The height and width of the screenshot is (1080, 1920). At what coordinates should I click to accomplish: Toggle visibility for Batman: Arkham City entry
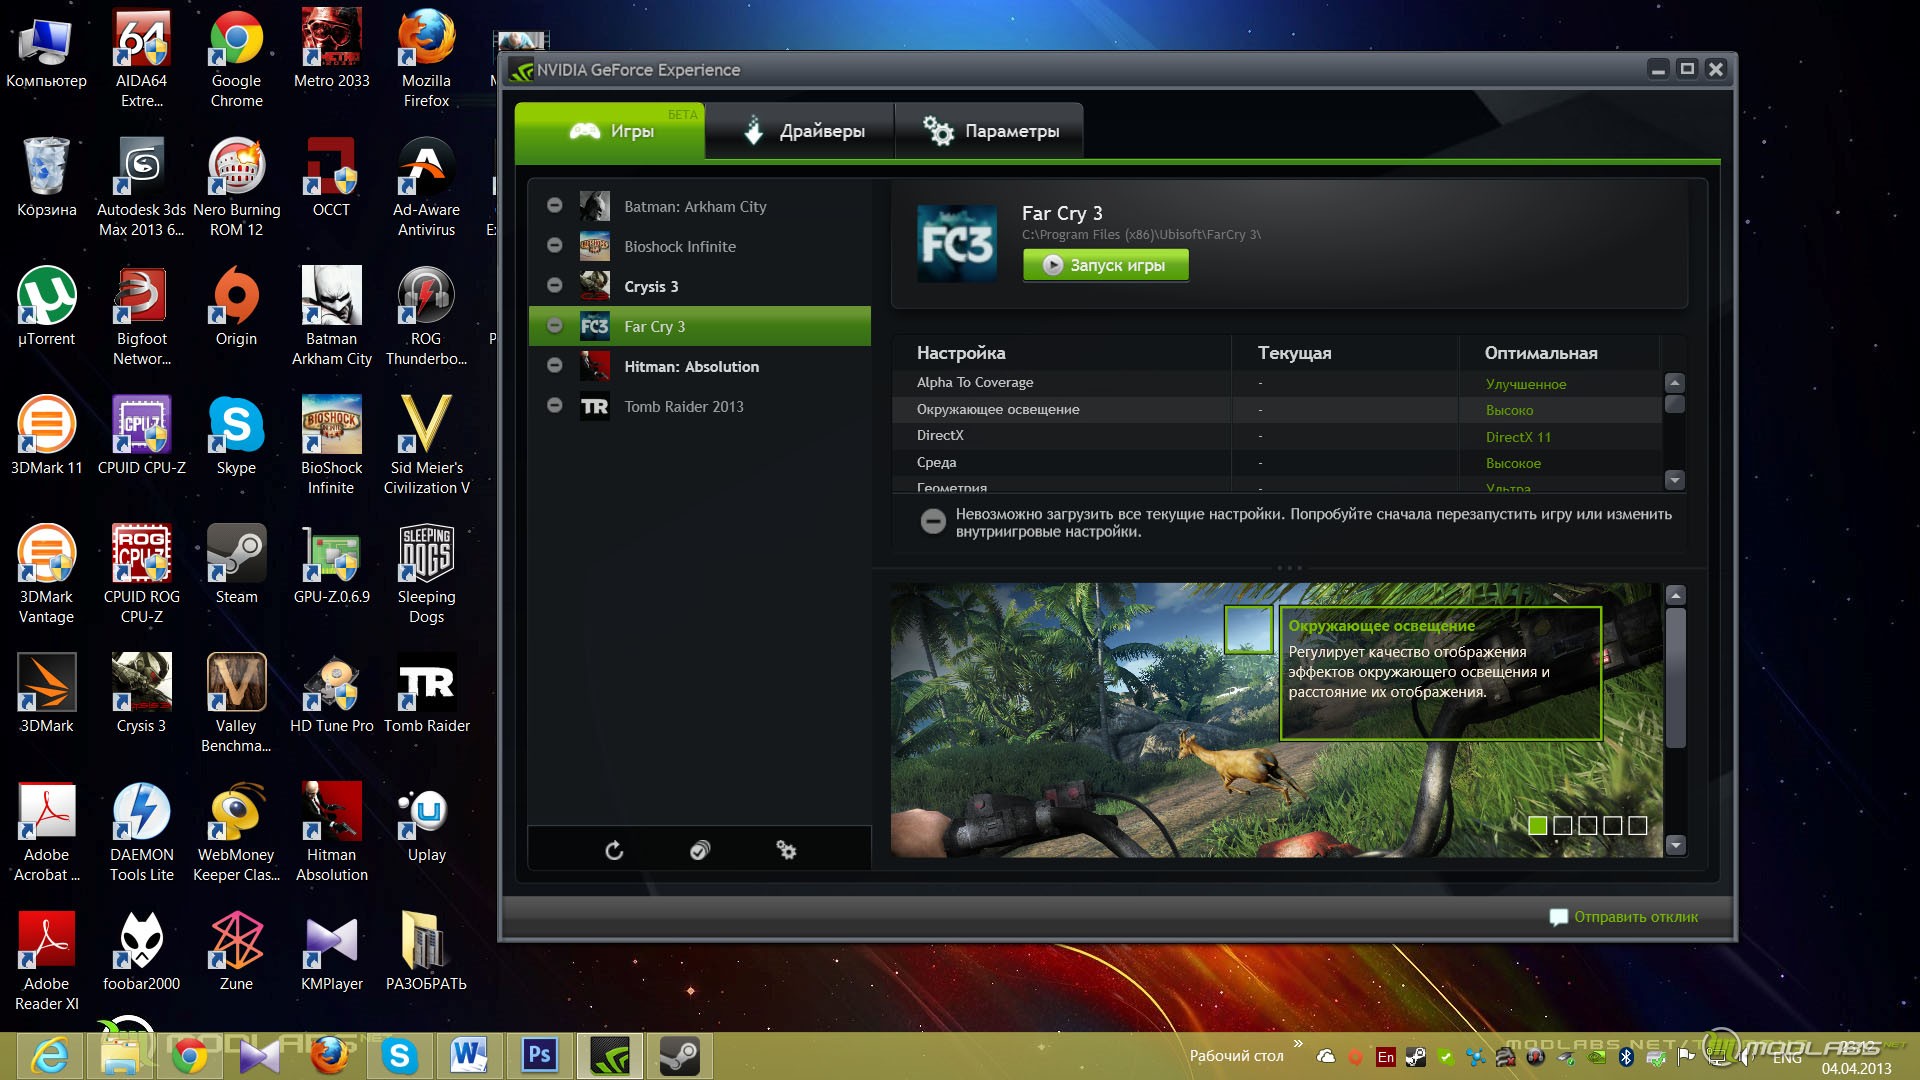pos(554,204)
